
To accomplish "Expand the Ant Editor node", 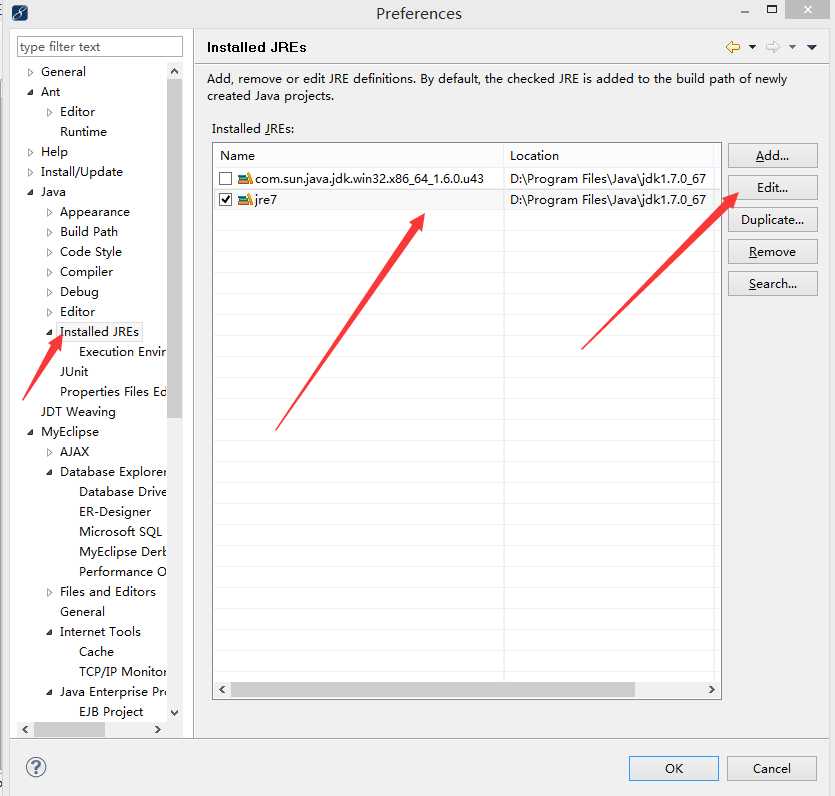I will tap(50, 112).
